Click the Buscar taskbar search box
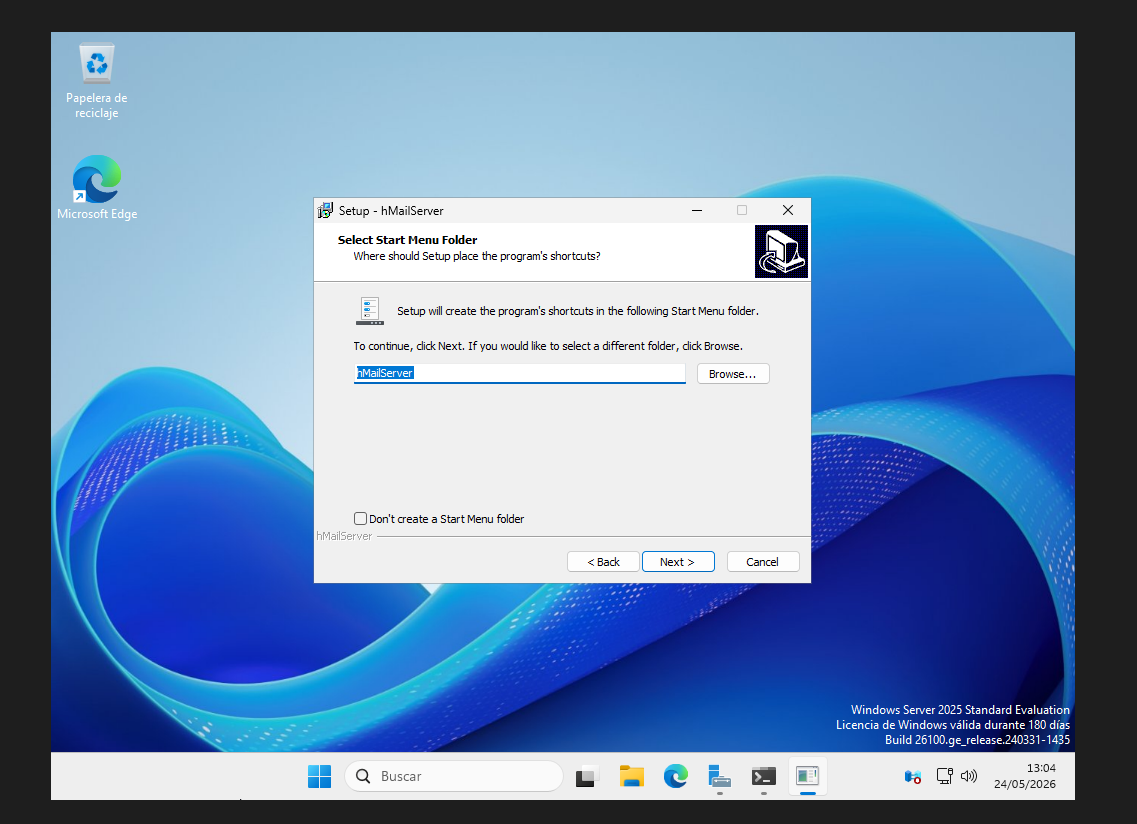Image resolution: width=1137 pixels, height=824 pixels. [x=454, y=776]
